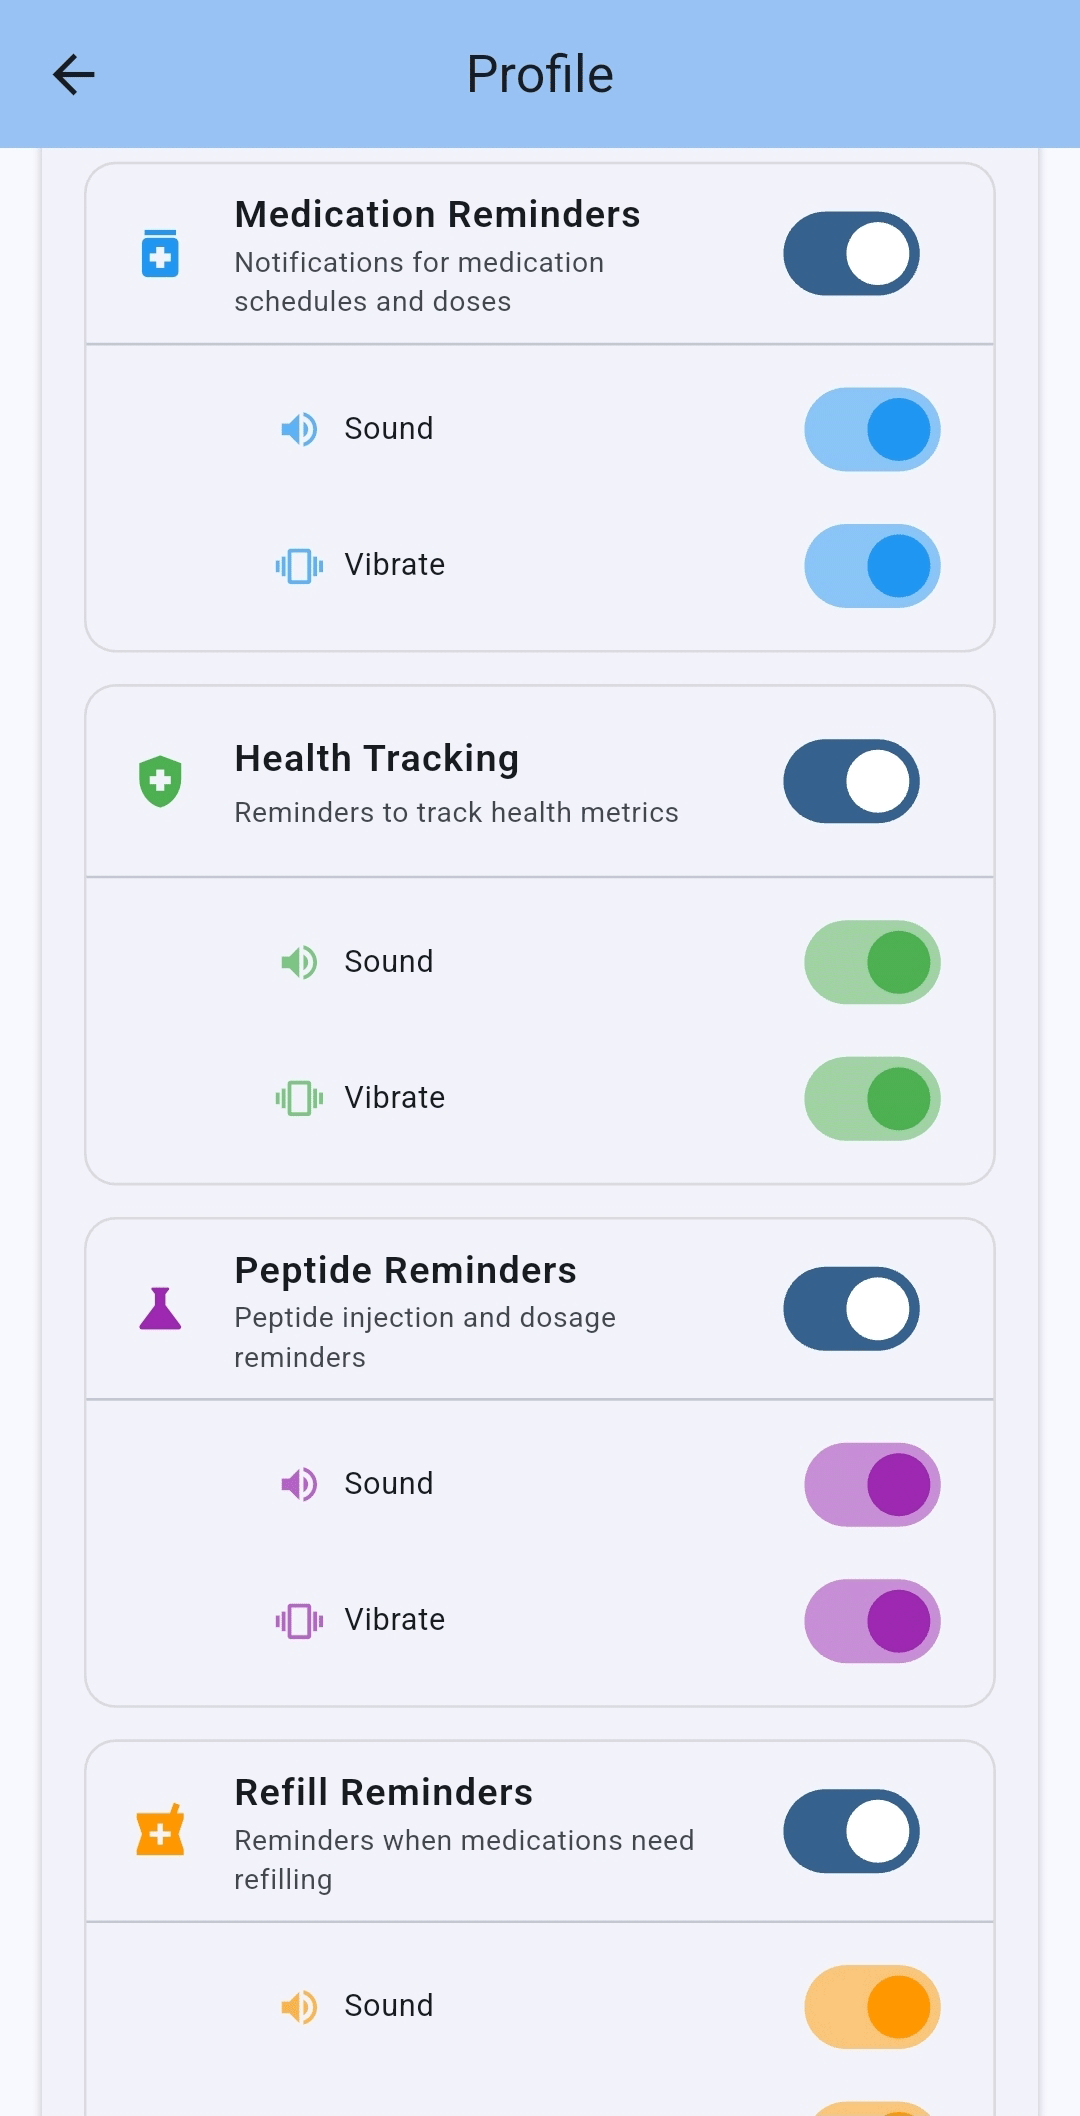Click the Medication Reminders pill bottle icon

[x=159, y=254]
